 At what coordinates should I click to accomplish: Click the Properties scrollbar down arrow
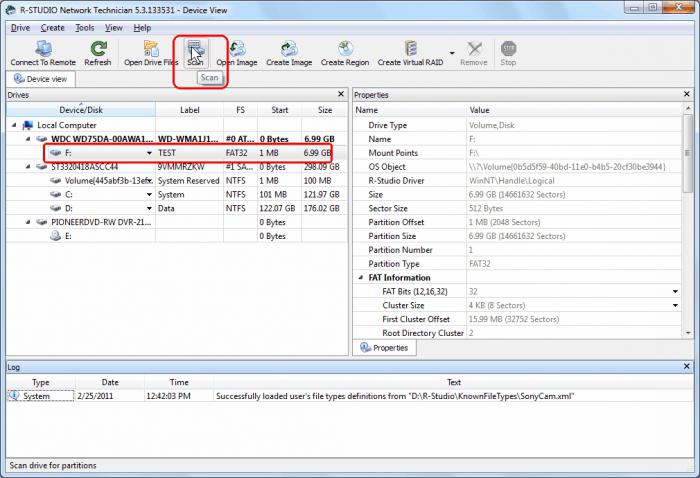688,333
